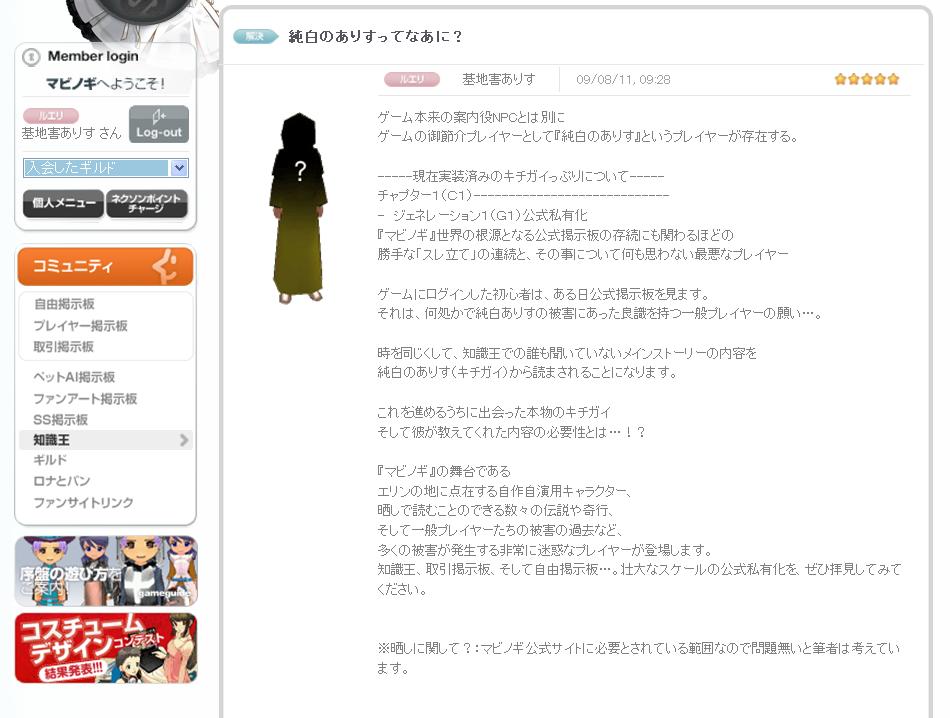Select 知識王 menu item
Image resolution: width=950 pixels, height=718 pixels.
click(51, 440)
